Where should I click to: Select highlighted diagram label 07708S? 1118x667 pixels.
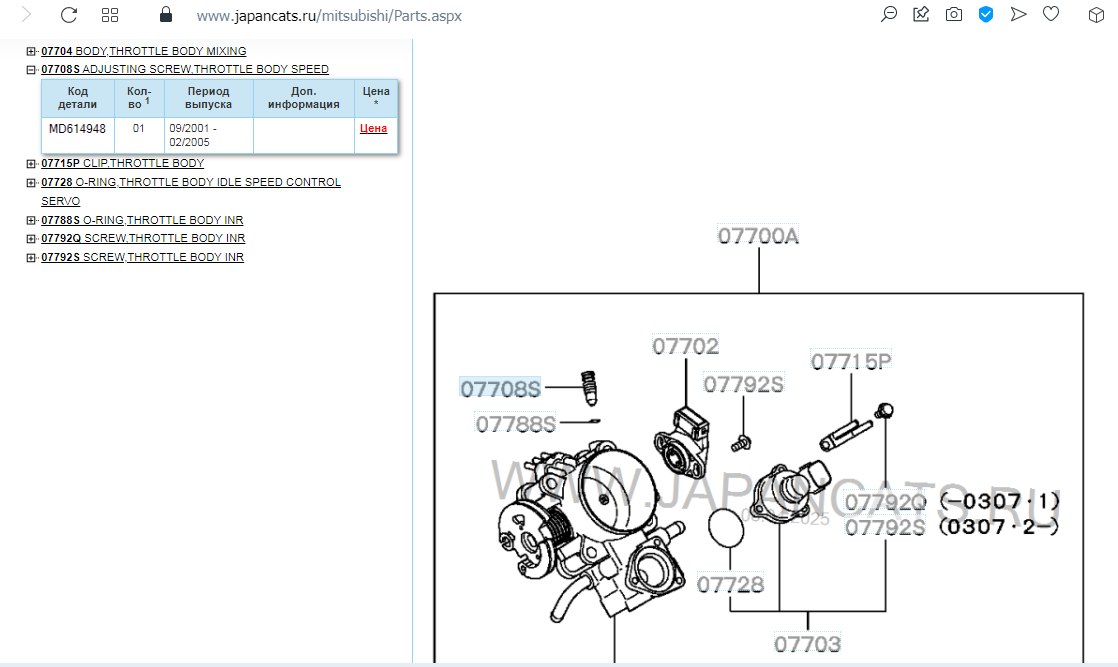[x=501, y=389]
